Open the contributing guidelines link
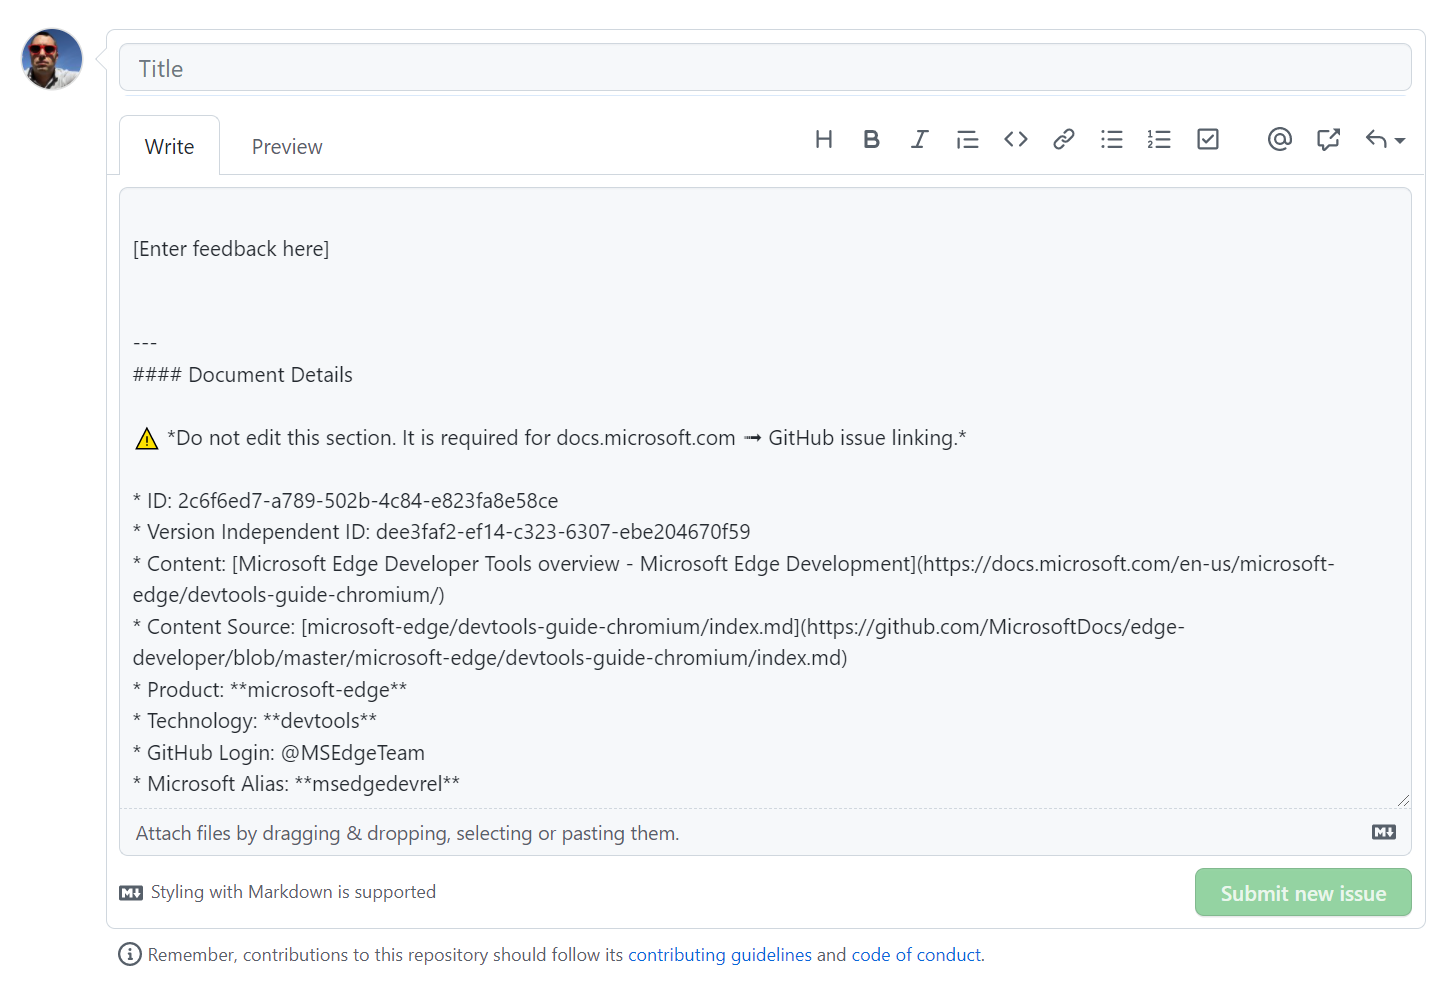This screenshot has height=1006, width=1438. (x=720, y=955)
